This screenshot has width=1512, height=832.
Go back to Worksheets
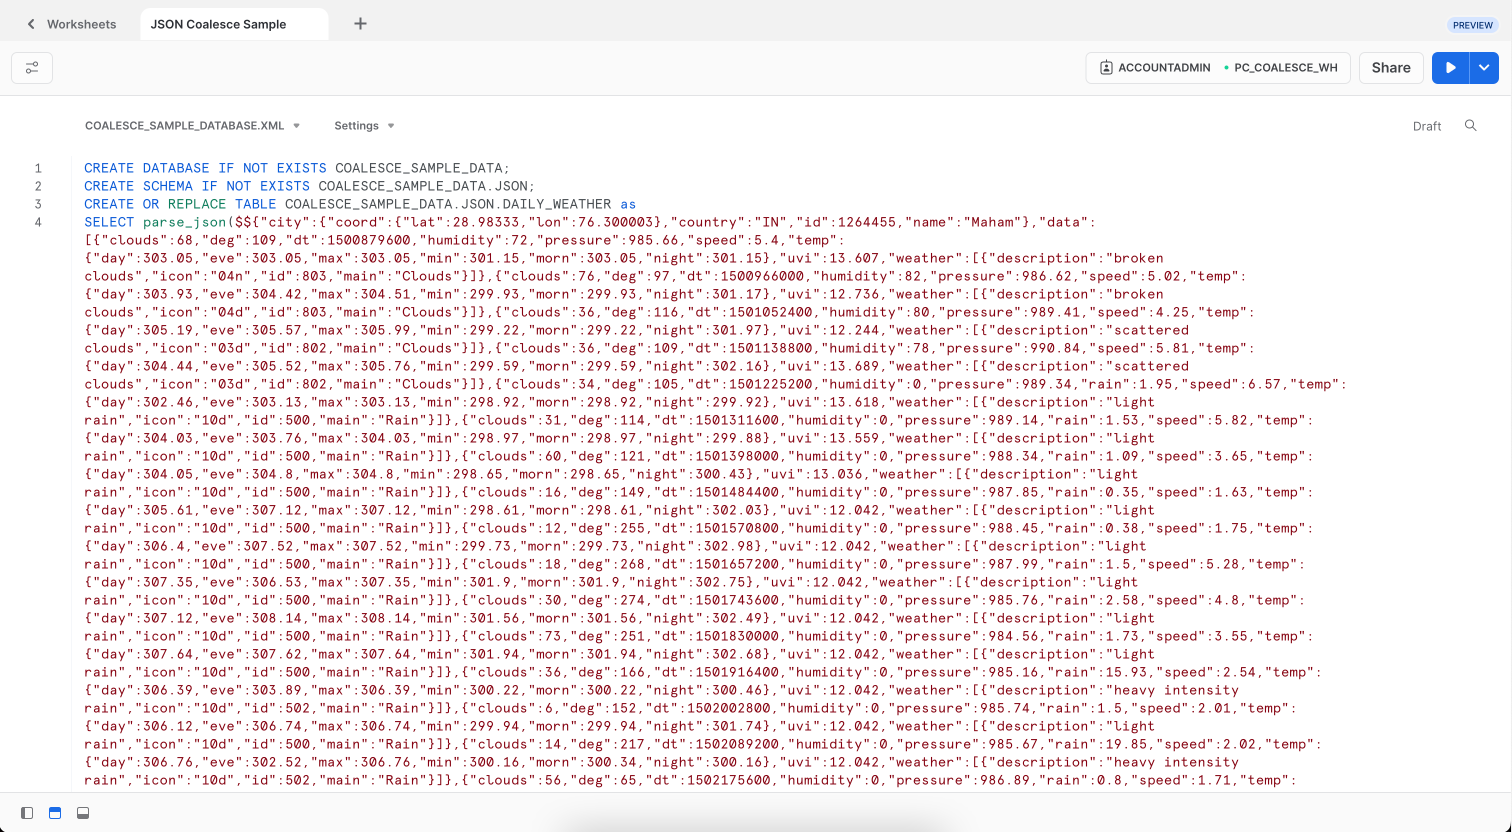pyautogui.click(x=81, y=24)
